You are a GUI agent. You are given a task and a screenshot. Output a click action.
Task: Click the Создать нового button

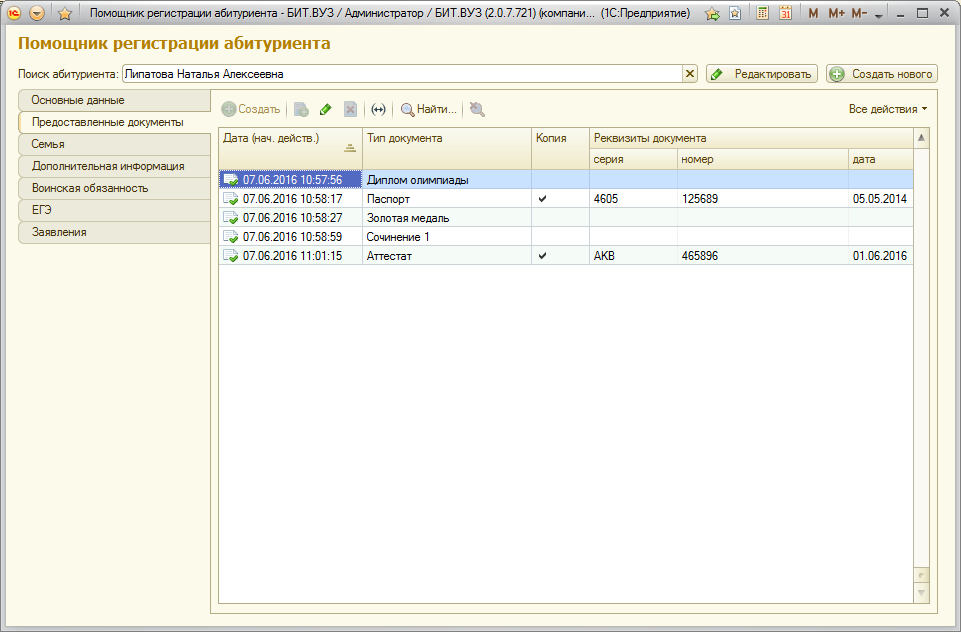tap(882, 74)
